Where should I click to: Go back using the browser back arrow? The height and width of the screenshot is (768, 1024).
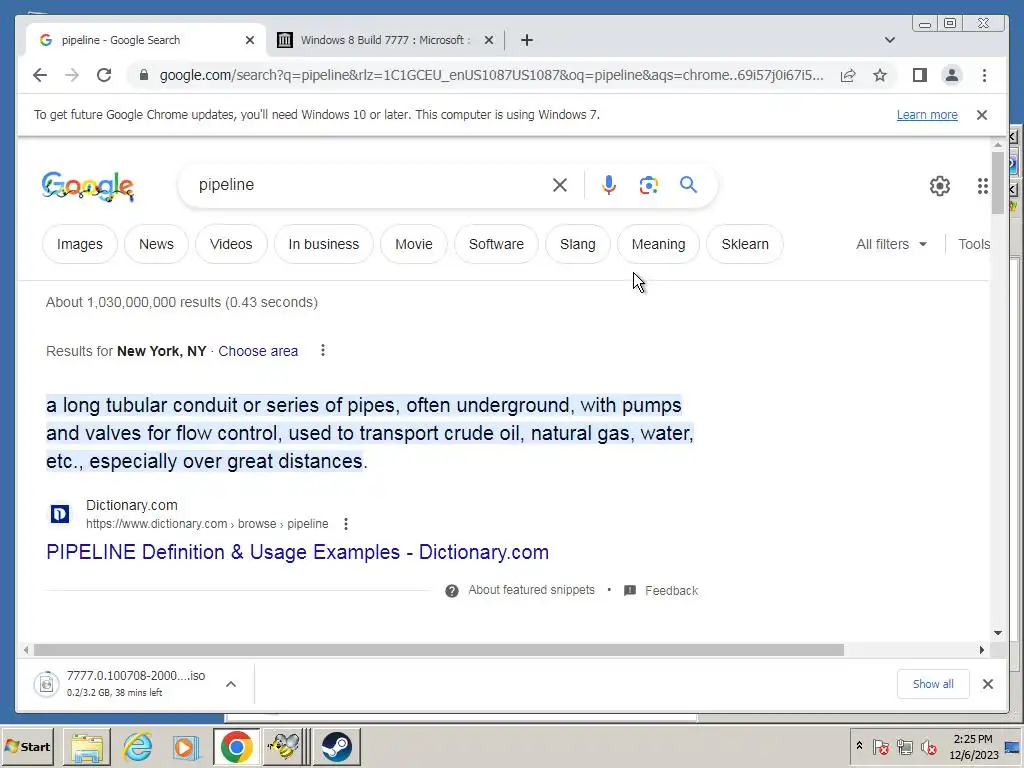point(40,75)
